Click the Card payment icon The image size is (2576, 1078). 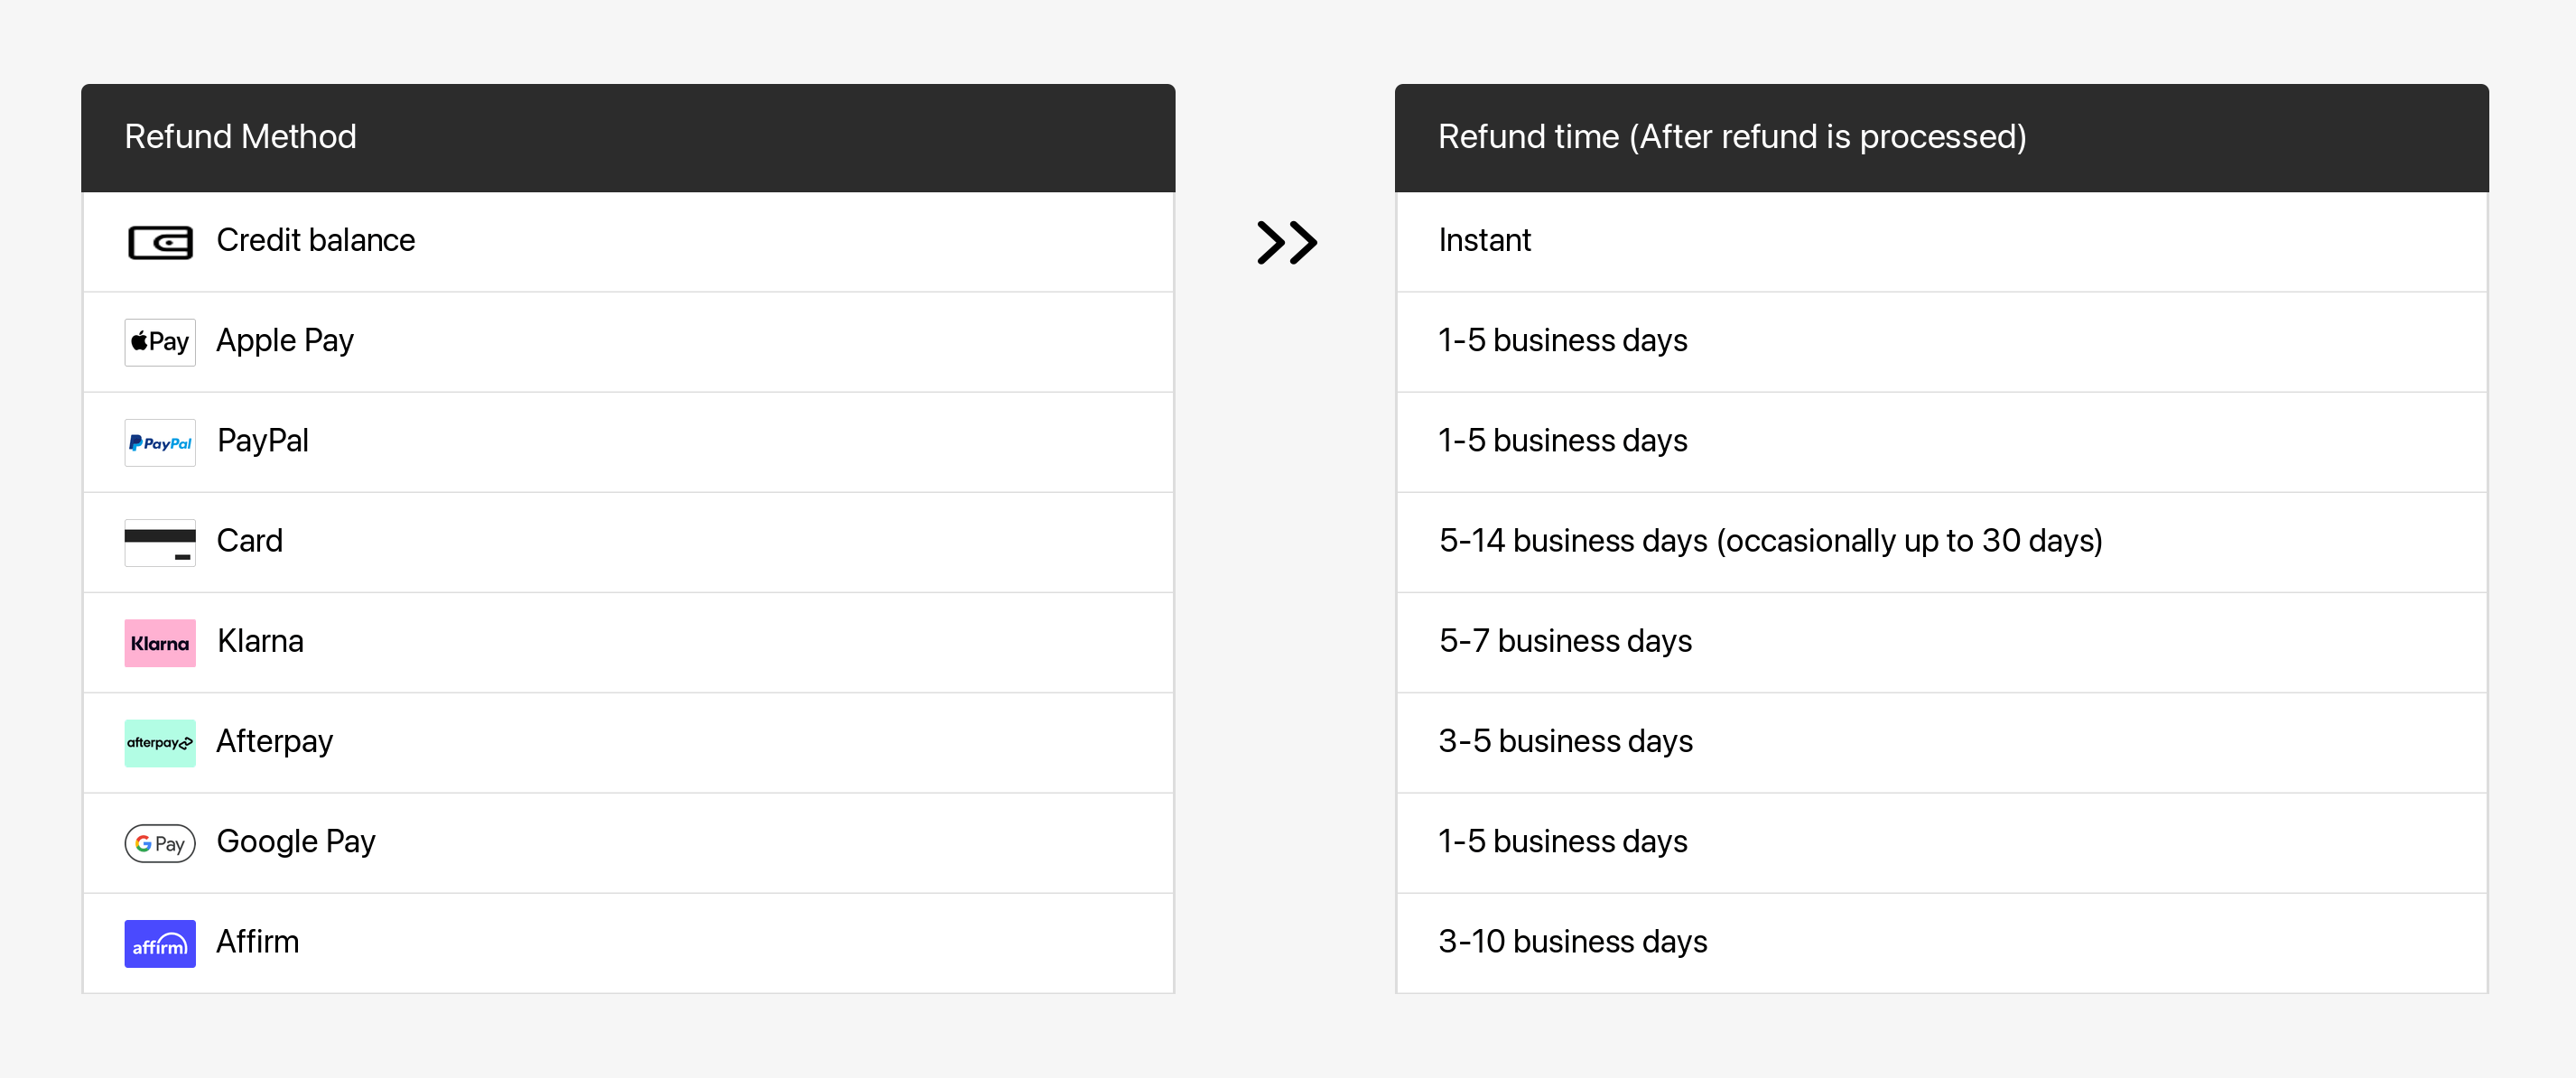[x=160, y=542]
